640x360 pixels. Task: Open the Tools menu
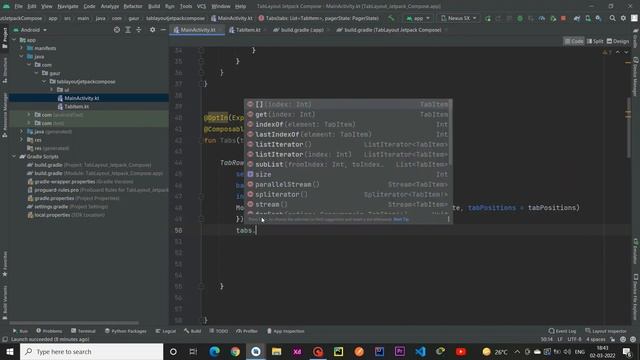pos(186,6)
